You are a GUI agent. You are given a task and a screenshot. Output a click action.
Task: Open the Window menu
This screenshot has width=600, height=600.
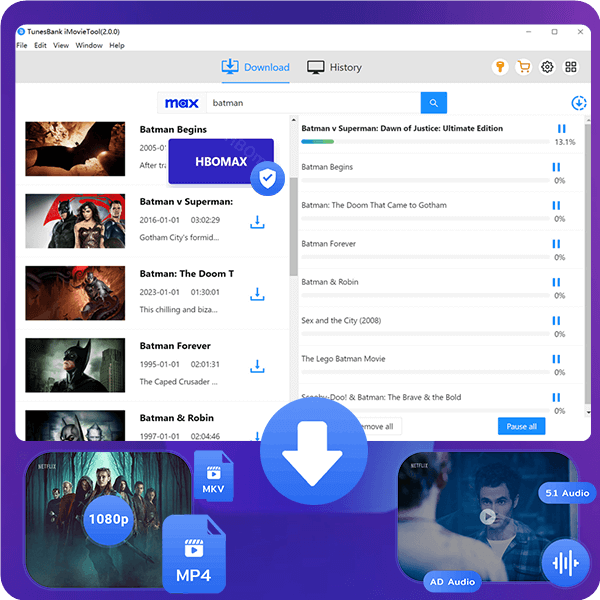(x=89, y=45)
